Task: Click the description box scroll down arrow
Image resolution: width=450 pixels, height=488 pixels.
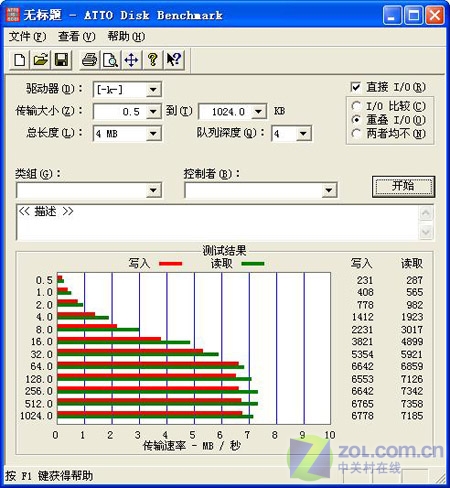Action: (426, 231)
